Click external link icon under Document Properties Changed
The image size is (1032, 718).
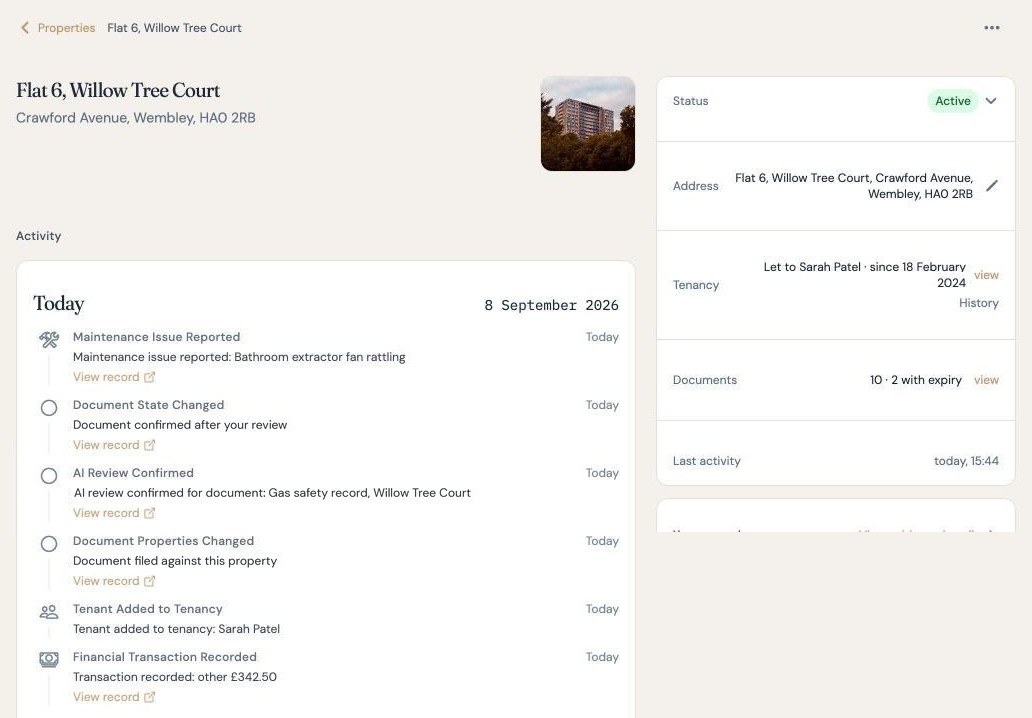pos(149,581)
